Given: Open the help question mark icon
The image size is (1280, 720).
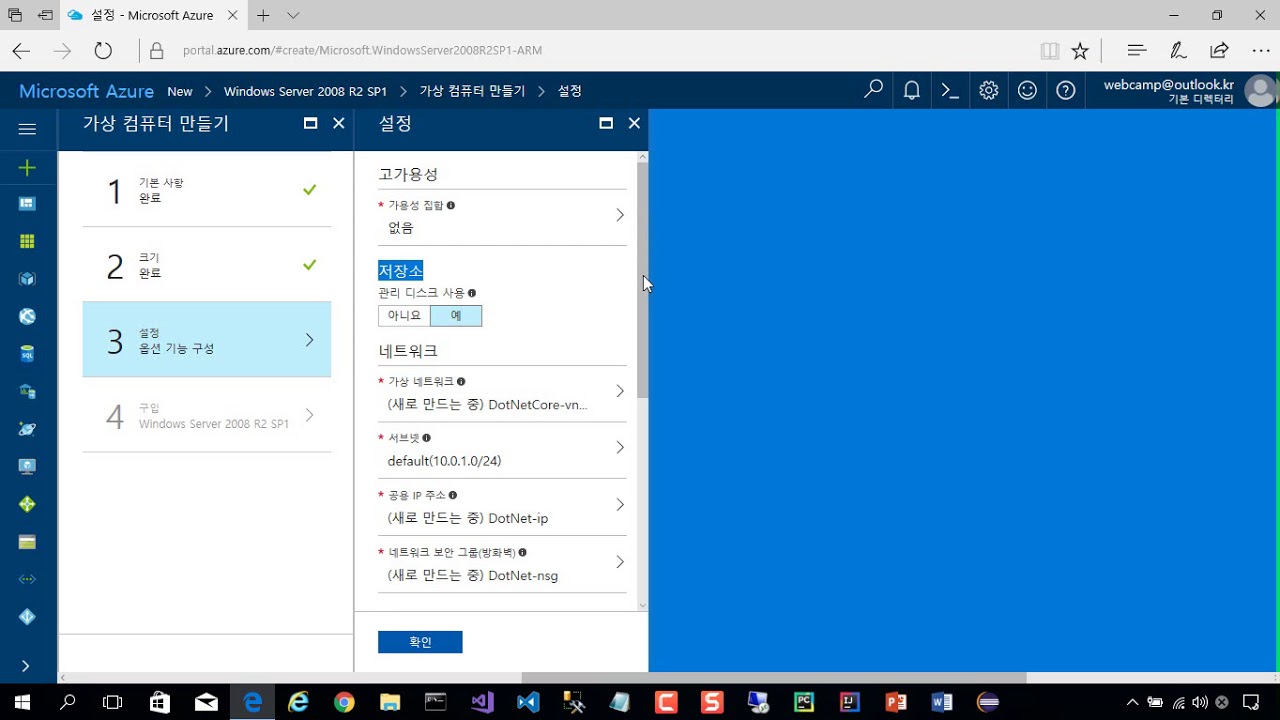Looking at the screenshot, I should coord(1066,90).
